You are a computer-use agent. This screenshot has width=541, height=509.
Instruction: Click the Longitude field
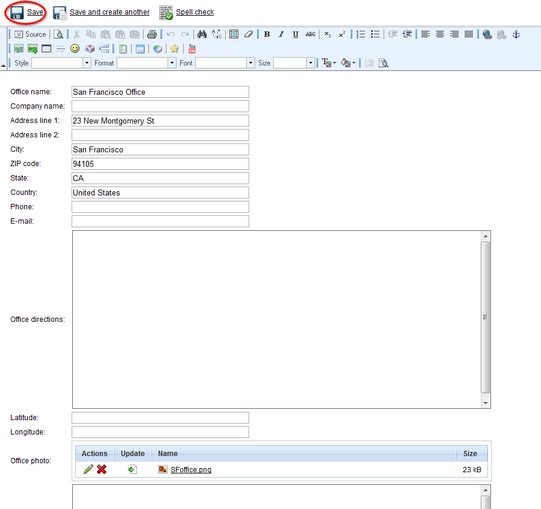pos(160,432)
